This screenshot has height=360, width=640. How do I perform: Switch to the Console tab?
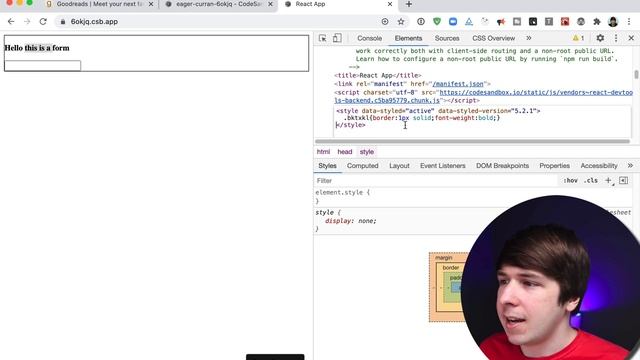tap(369, 38)
